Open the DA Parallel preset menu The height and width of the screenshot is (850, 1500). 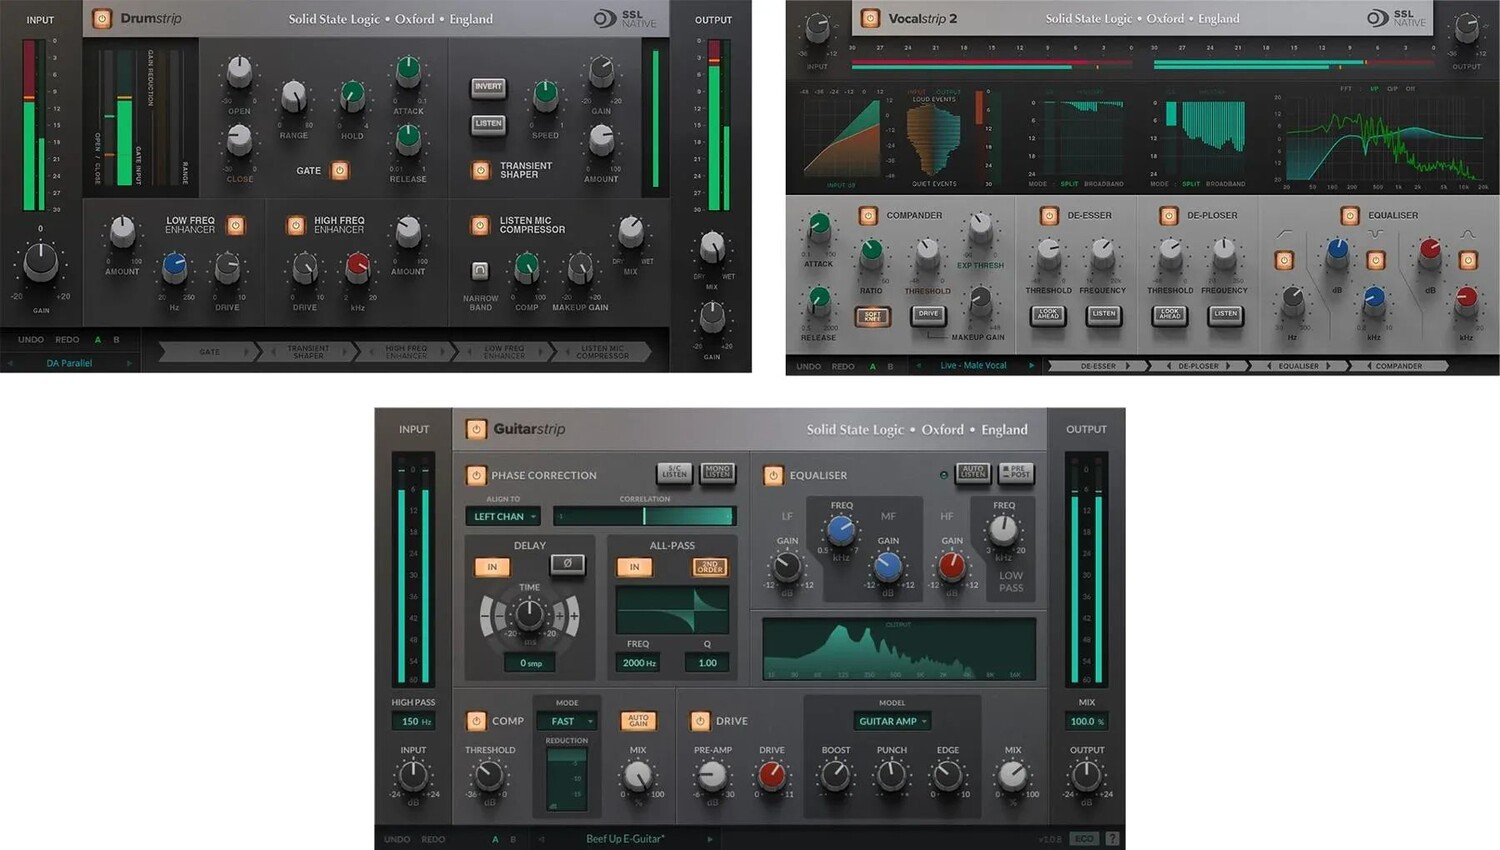(x=69, y=363)
